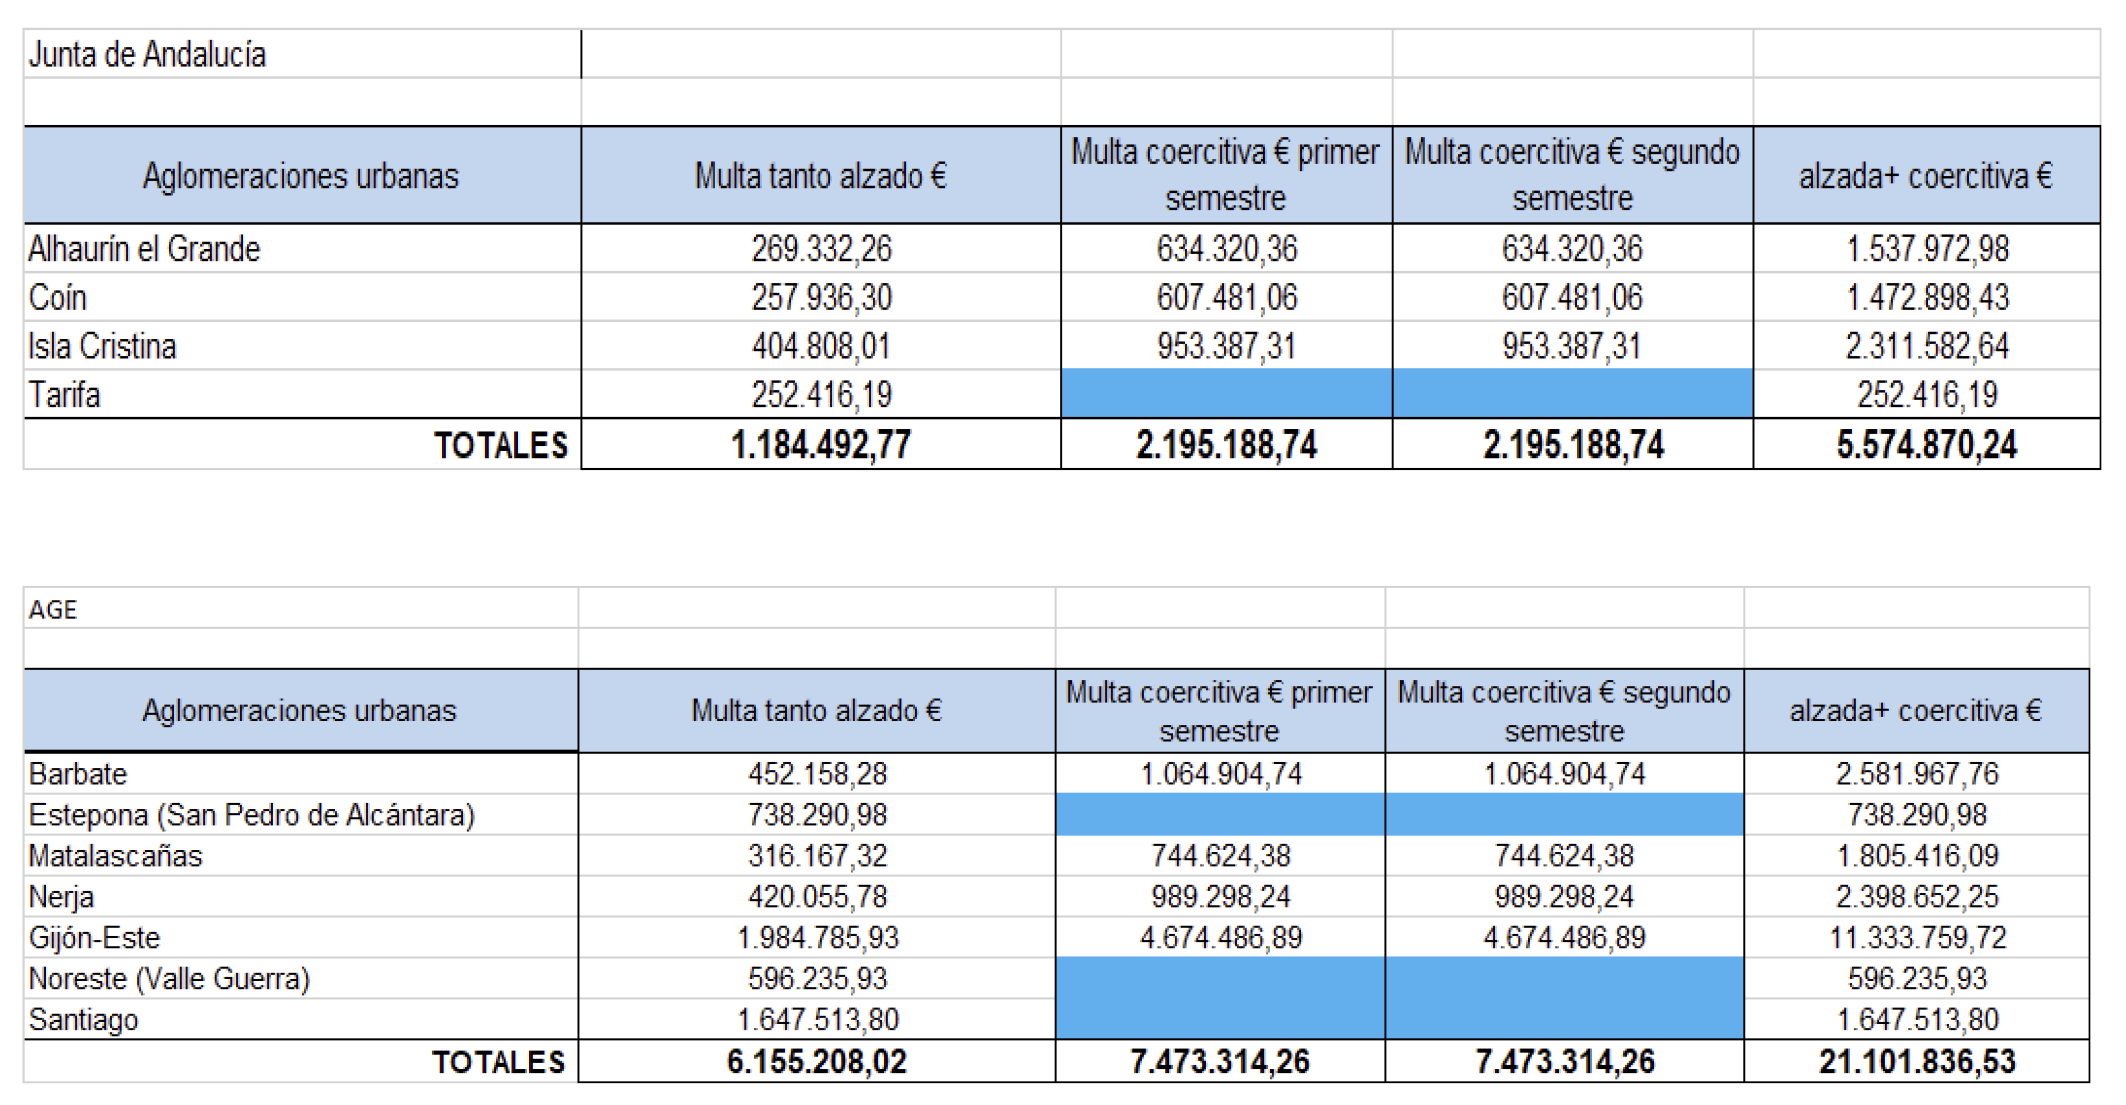This screenshot has width=2126, height=1105.
Task: Click the 'Tarifa' agglomeration cell
Action: click(302, 394)
